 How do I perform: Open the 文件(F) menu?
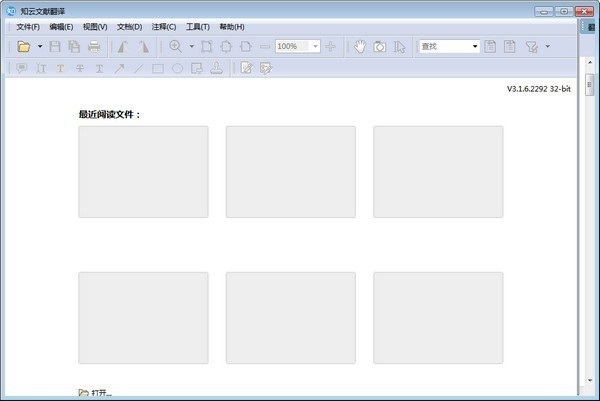(x=28, y=26)
